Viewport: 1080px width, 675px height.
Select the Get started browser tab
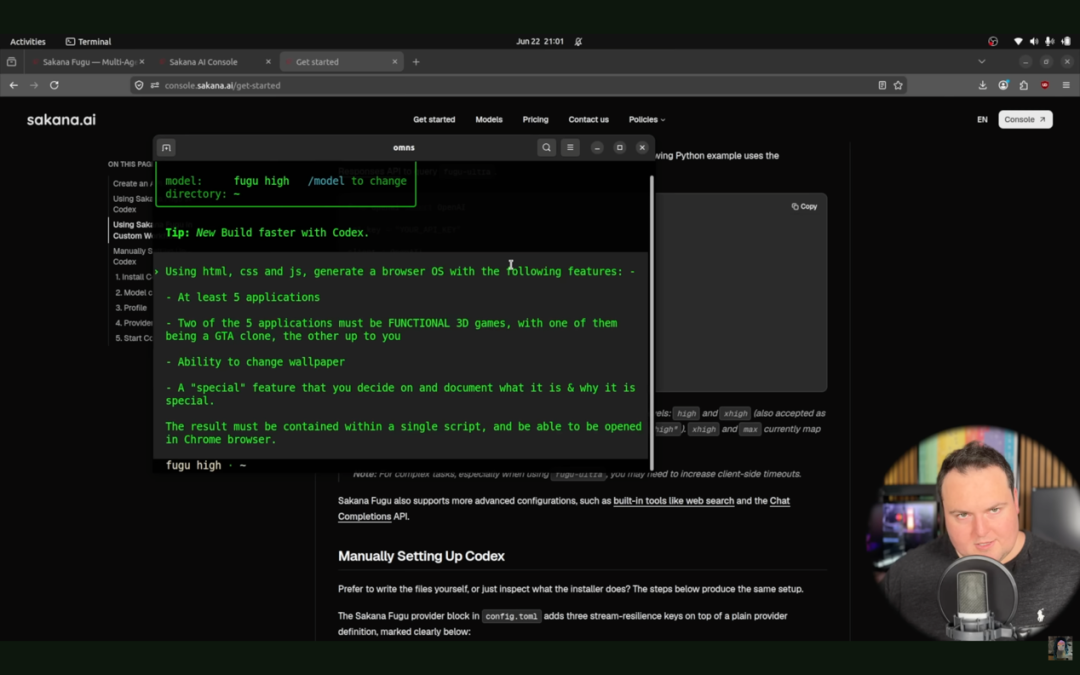pyautogui.click(x=342, y=62)
